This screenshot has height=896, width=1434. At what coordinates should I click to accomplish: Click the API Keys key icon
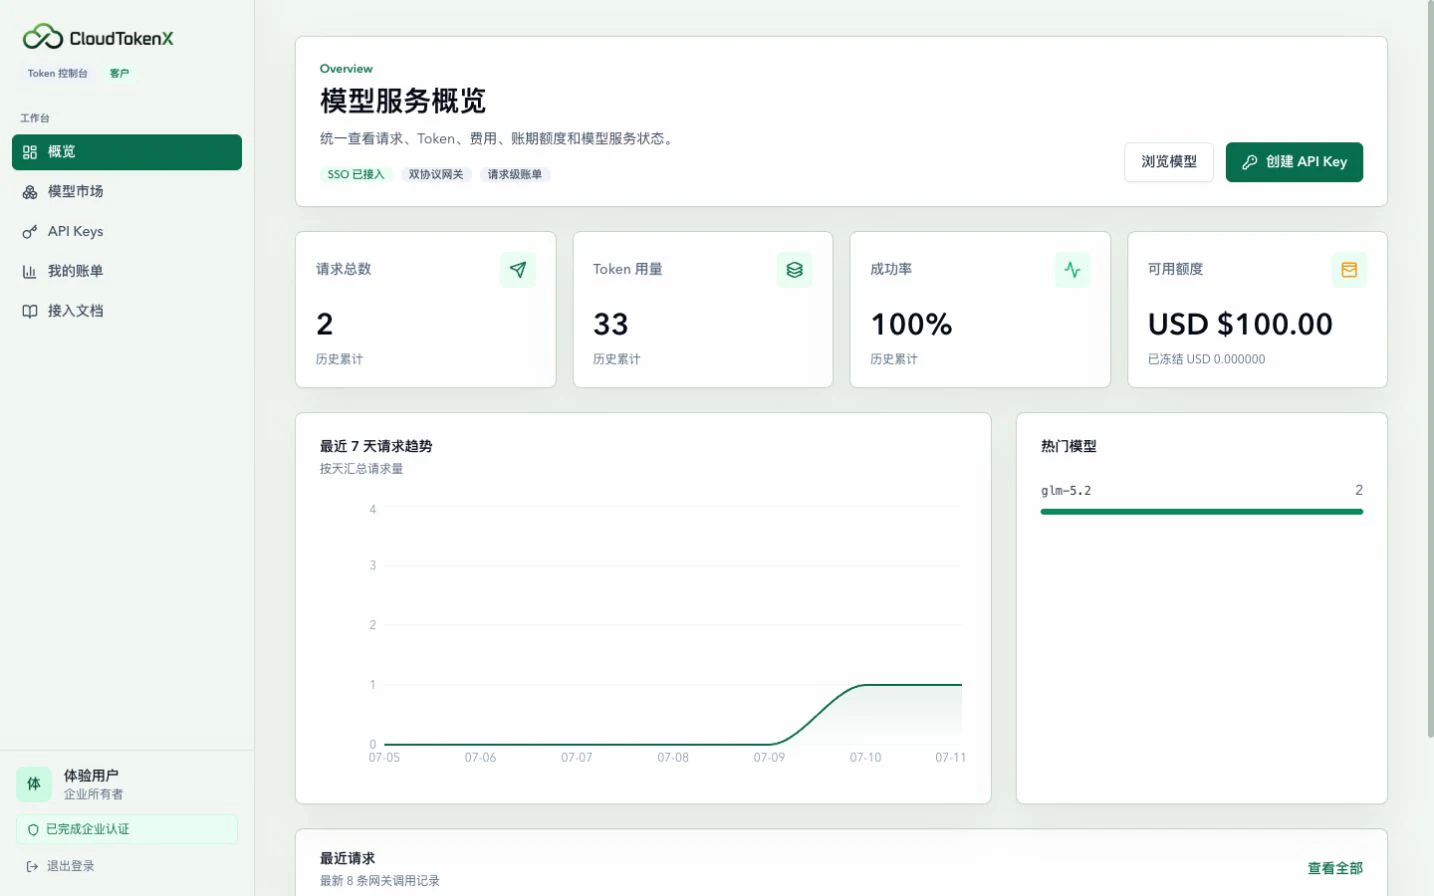click(30, 232)
